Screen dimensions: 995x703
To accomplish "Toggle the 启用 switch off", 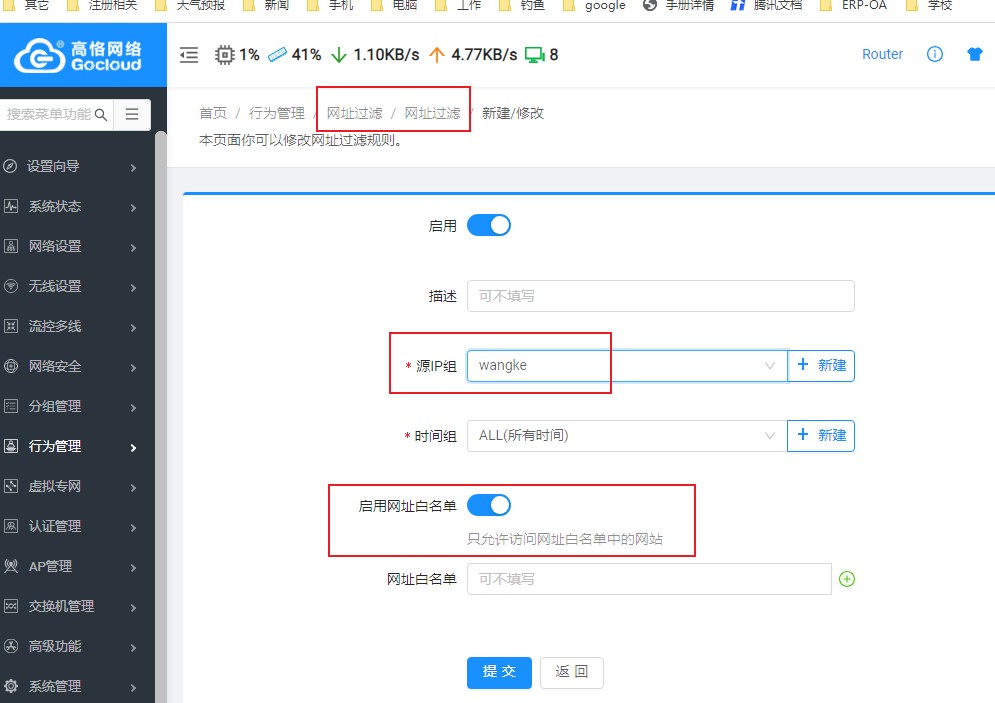I will coord(489,225).
